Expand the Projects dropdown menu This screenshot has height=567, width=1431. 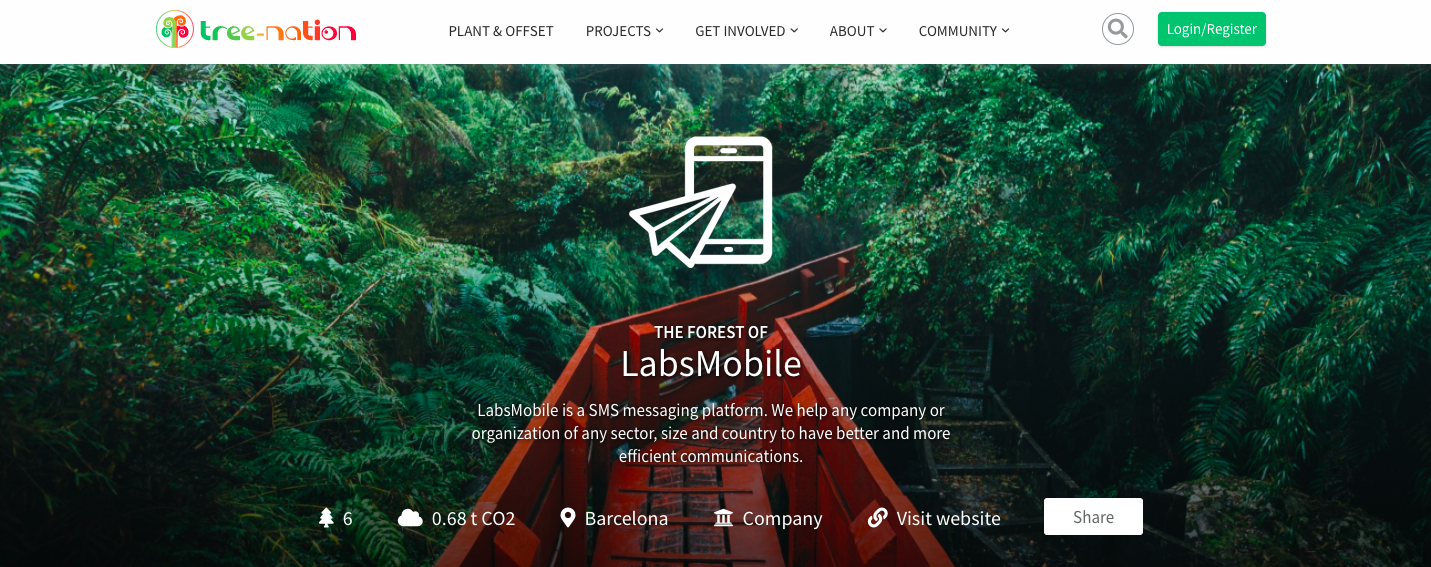[x=625, y=31]
